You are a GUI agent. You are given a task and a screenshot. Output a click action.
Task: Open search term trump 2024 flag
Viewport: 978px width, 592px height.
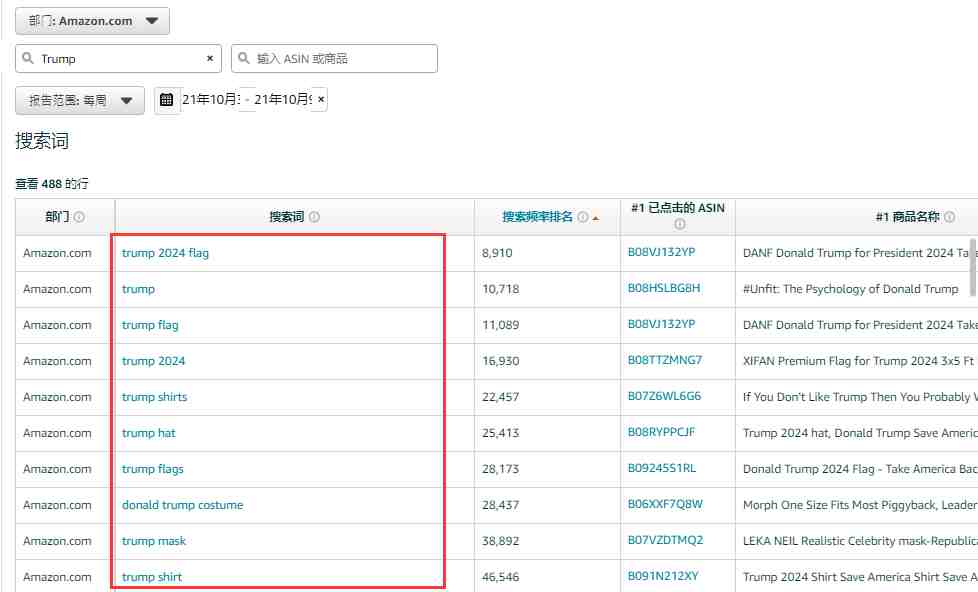click(165, 253)
